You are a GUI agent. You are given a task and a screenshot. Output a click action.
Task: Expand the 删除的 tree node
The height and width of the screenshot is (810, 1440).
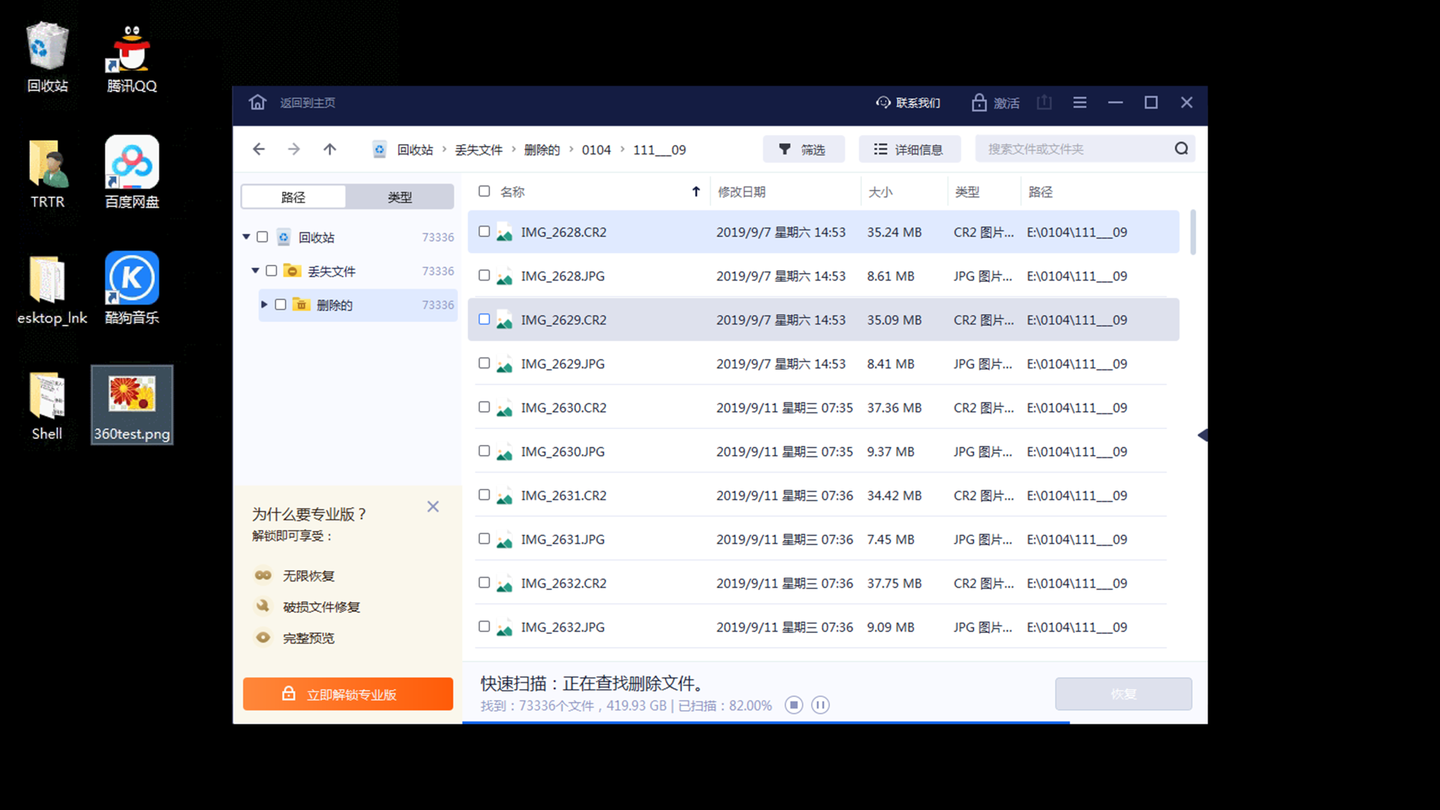264,305
